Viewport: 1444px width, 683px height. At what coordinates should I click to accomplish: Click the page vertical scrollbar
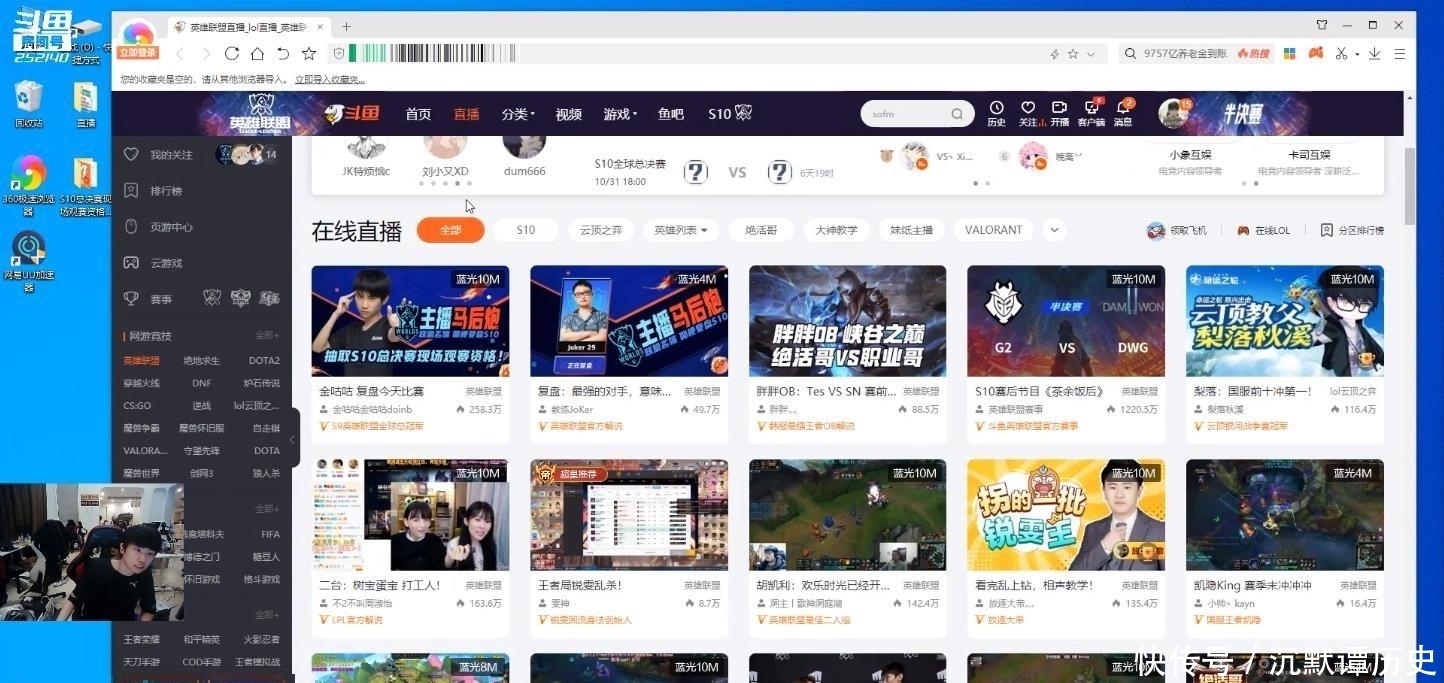pos(1410,187)
